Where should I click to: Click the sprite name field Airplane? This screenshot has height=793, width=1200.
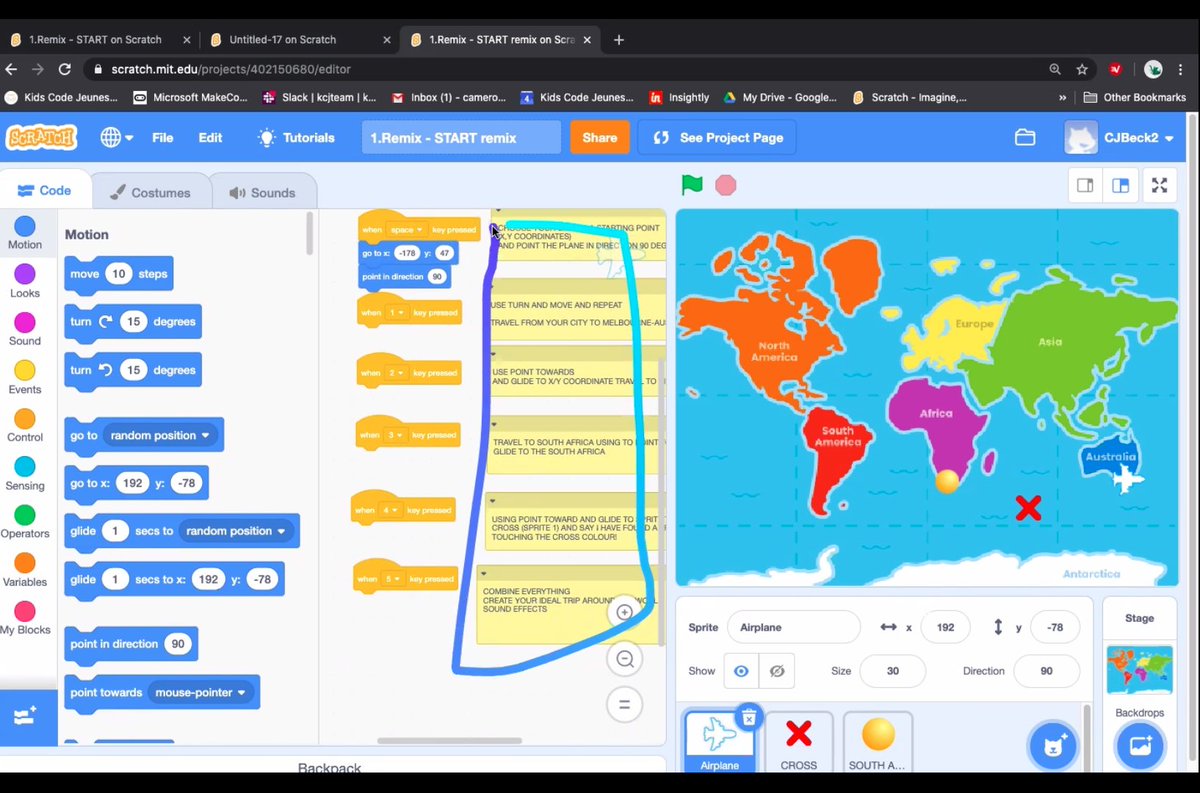[793, 627]
